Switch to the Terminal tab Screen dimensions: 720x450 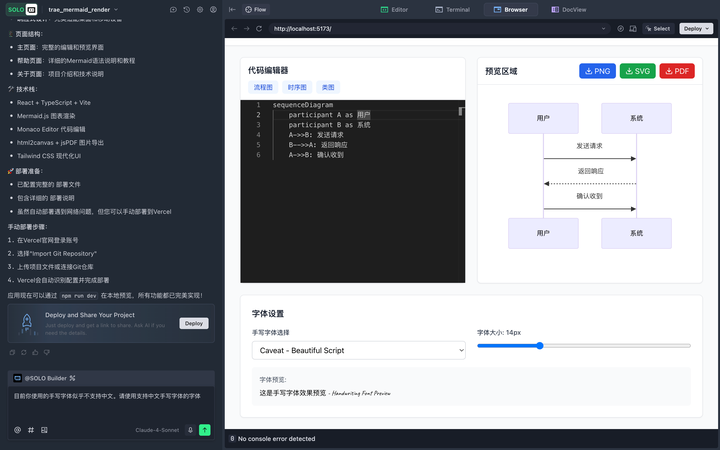pos(453,9)
